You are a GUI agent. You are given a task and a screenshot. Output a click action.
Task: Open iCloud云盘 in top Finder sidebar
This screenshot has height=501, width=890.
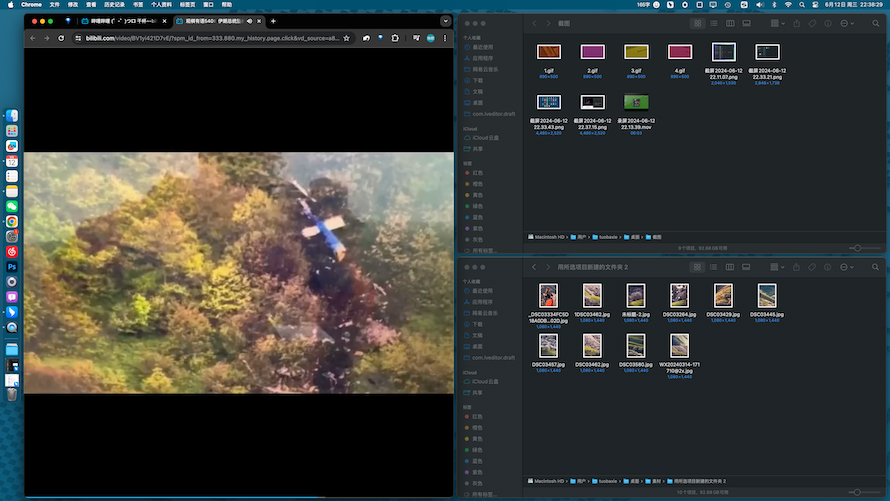[x=485, y=138]
